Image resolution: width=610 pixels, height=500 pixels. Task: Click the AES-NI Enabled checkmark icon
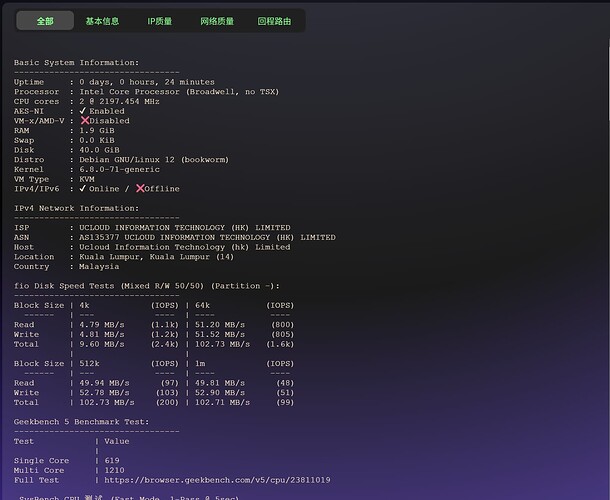[x=84, y=111]
